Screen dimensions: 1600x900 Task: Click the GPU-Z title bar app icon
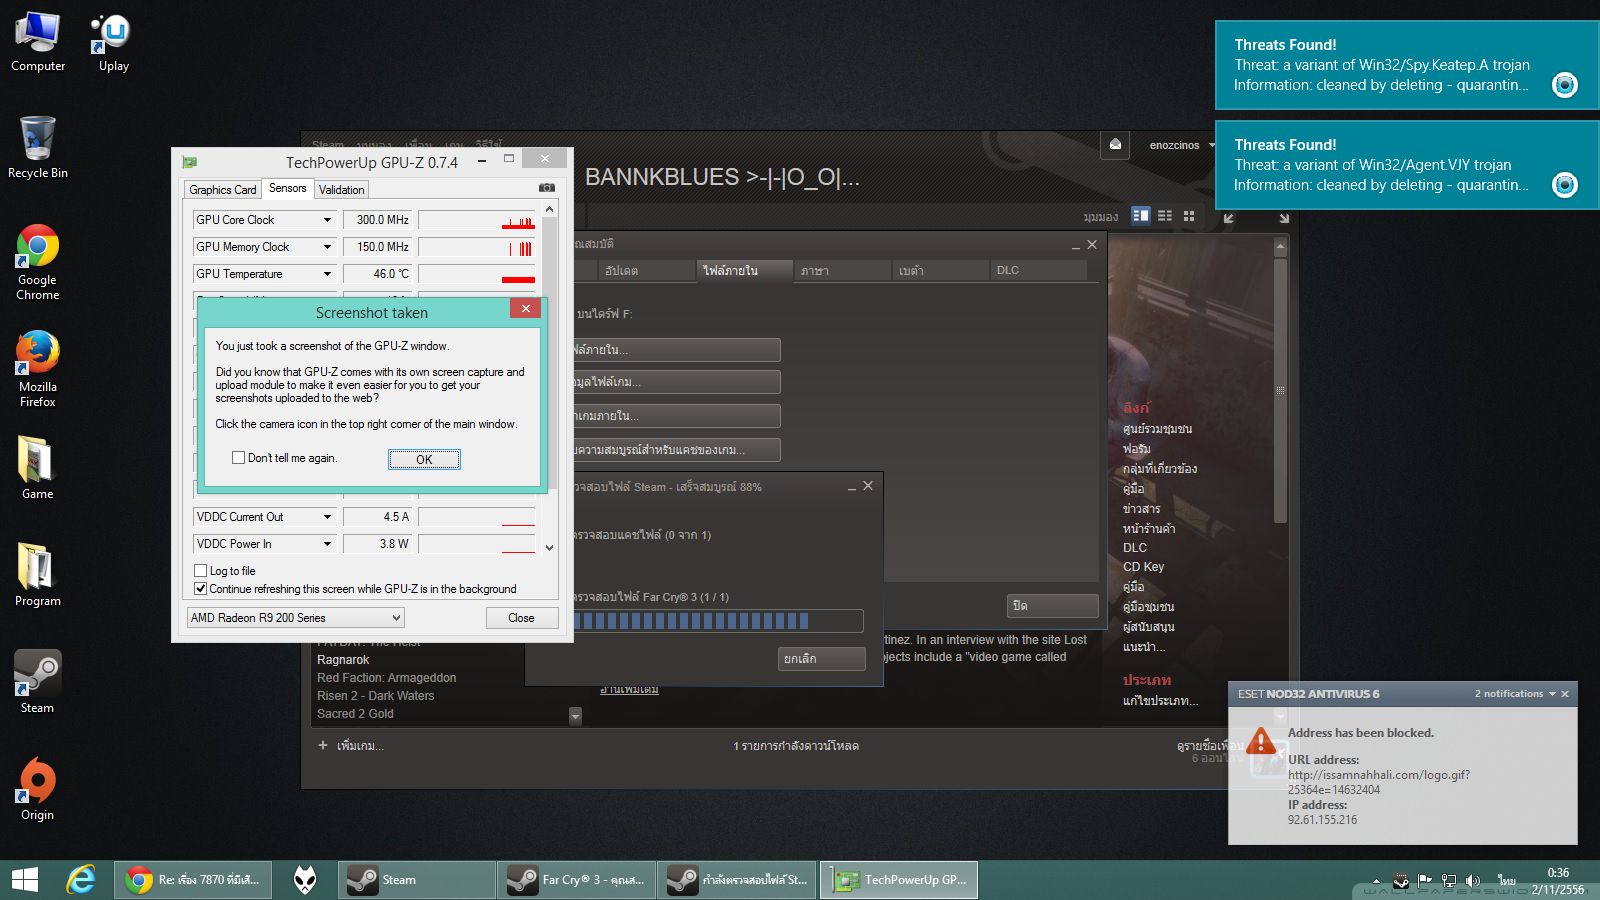click(190, 162)
